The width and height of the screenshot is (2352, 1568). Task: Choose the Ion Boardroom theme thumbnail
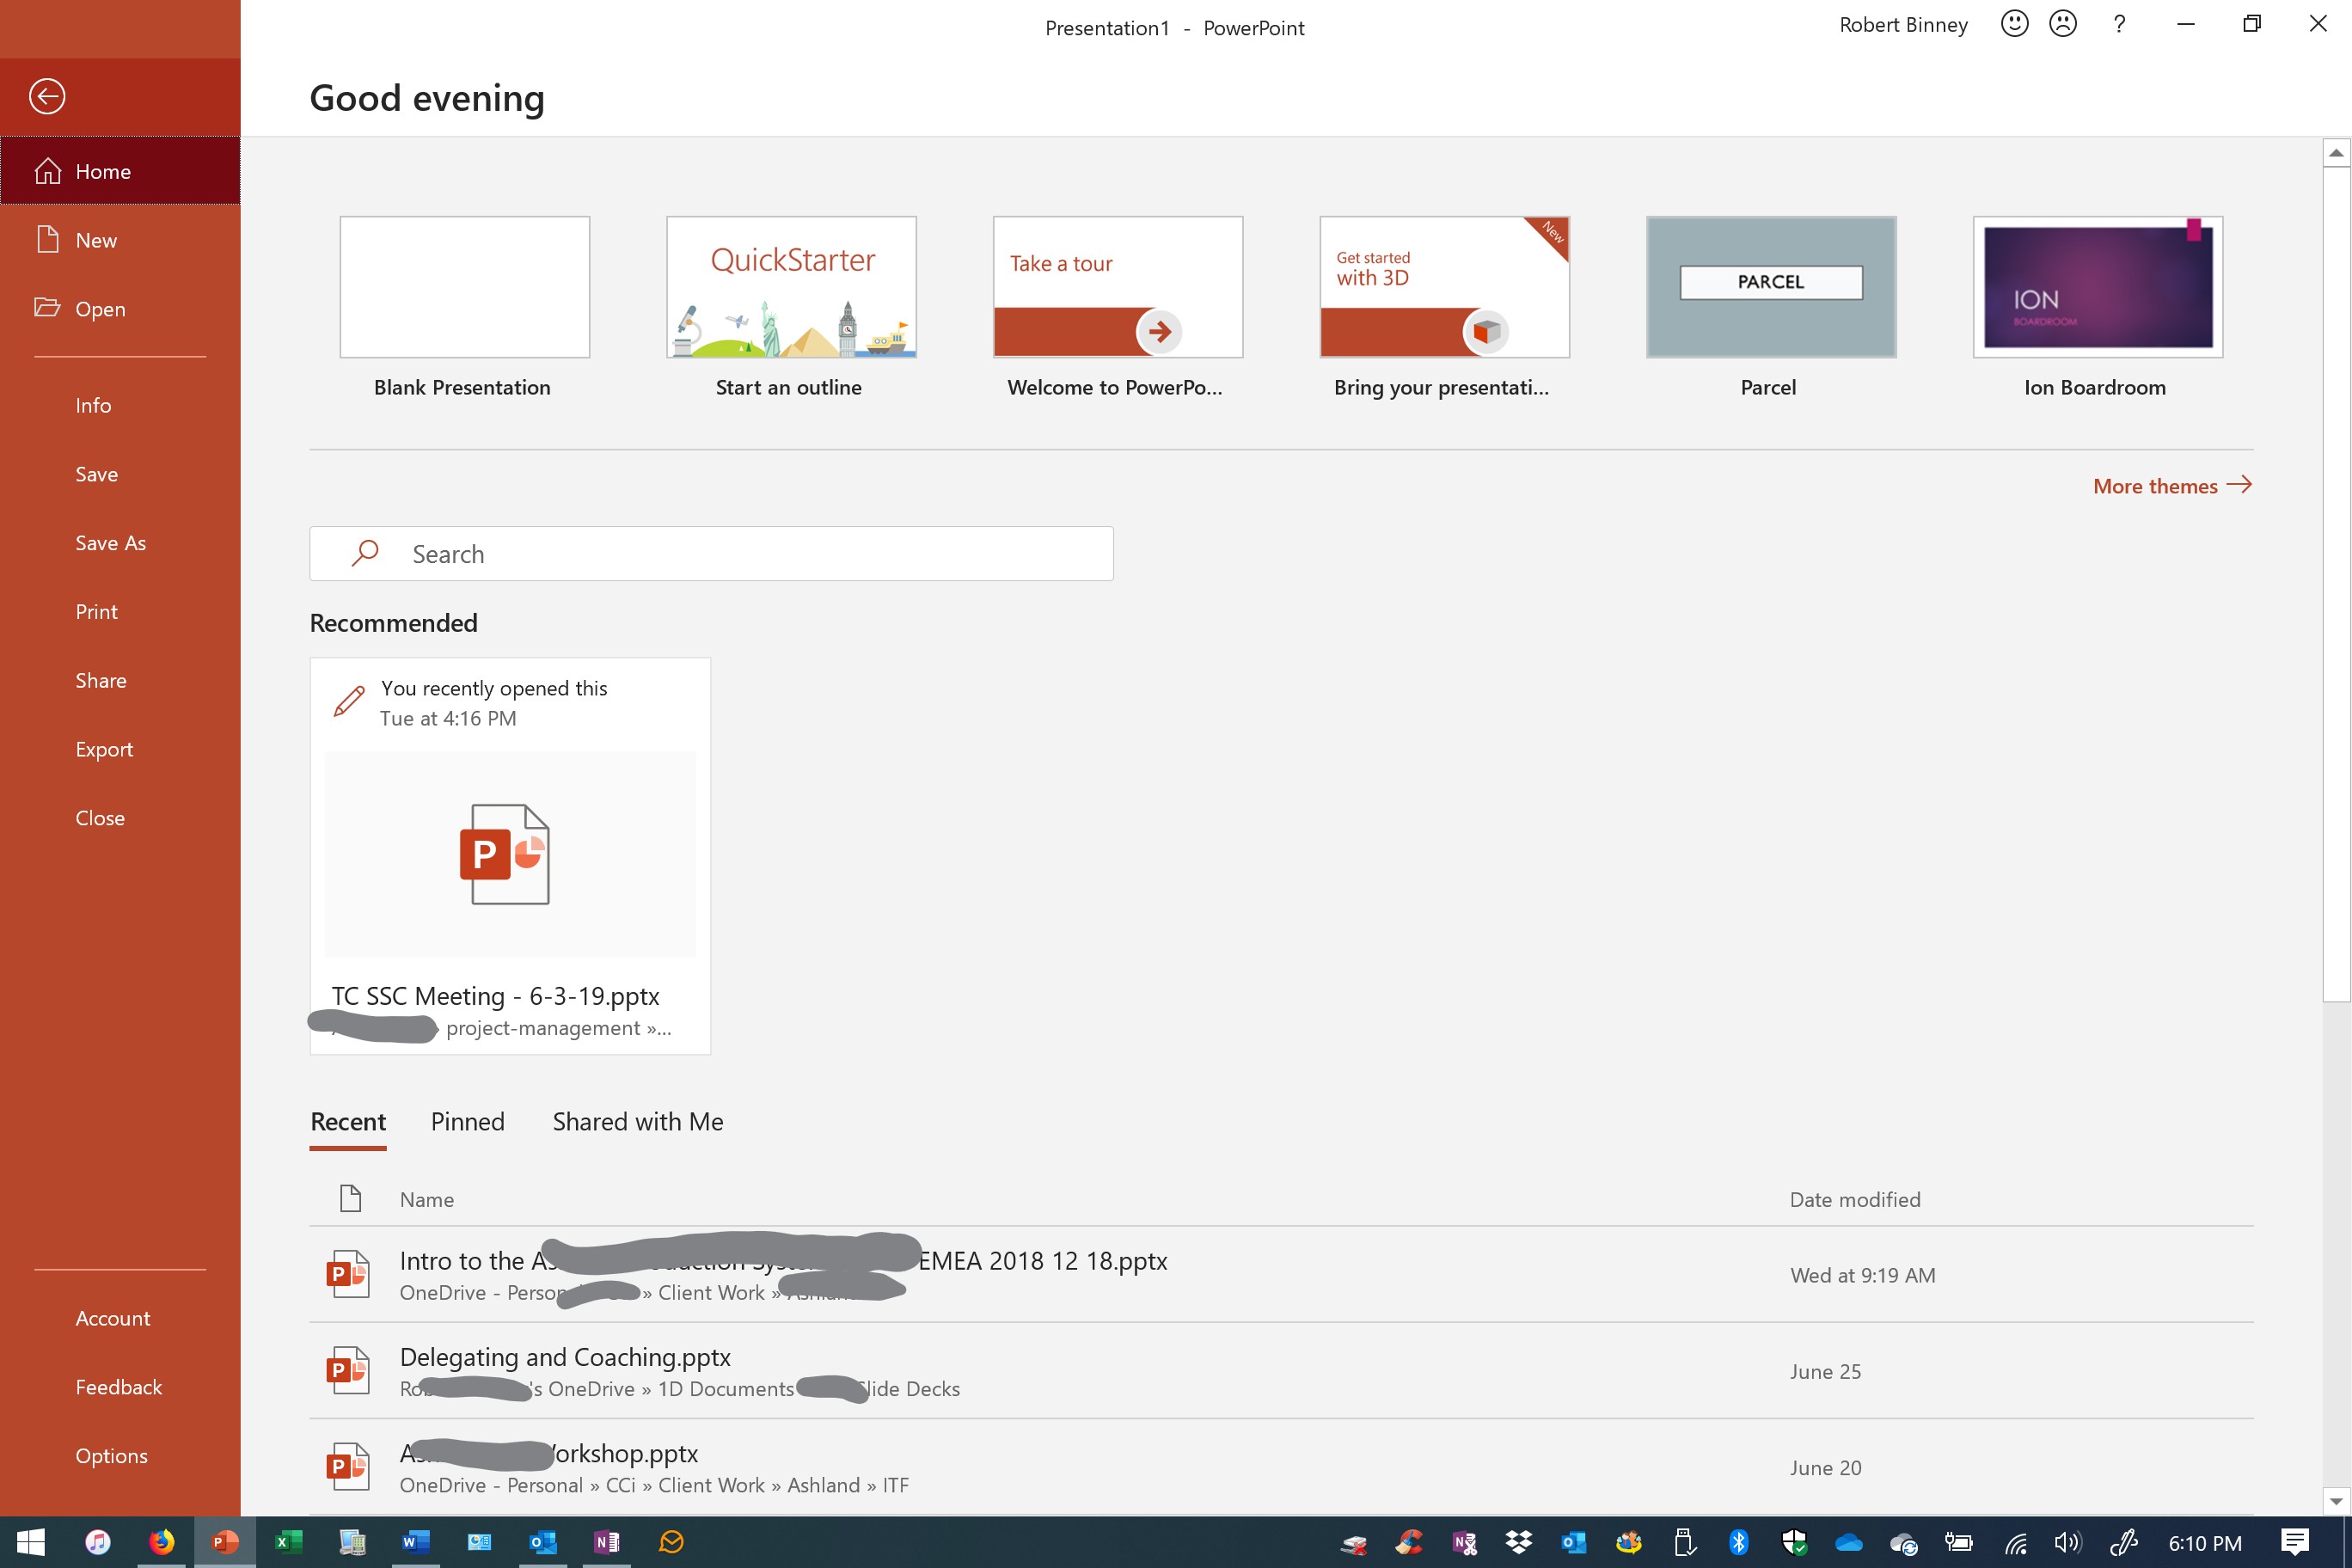click(x=2097, y=287)
